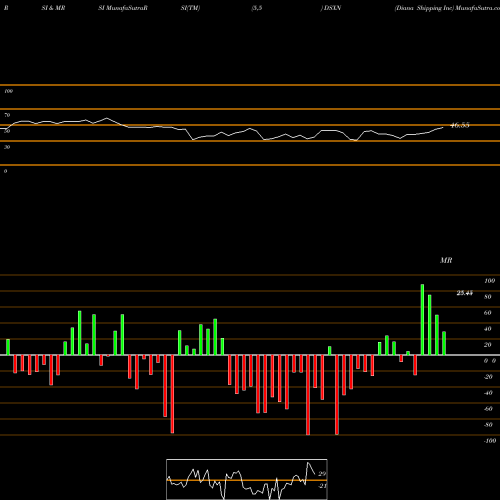Screen dimensions: 500x500
Task: Click the value 29 beside mini chart
Action: point(322,474)
